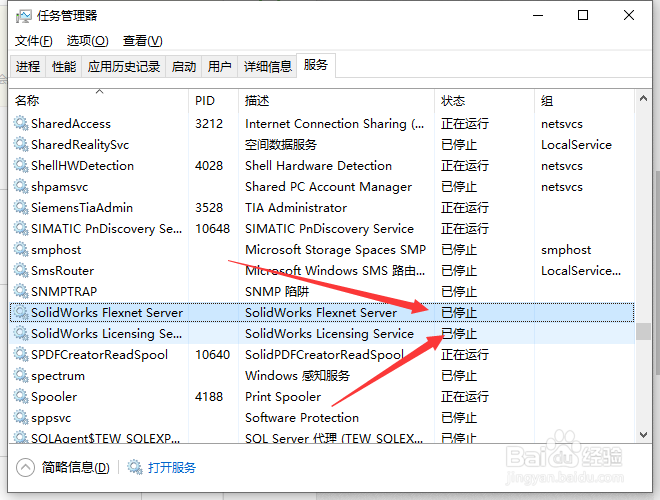Click the gear icon beside SmsRouter
This screenshot has height=500, width=660.
21,270
